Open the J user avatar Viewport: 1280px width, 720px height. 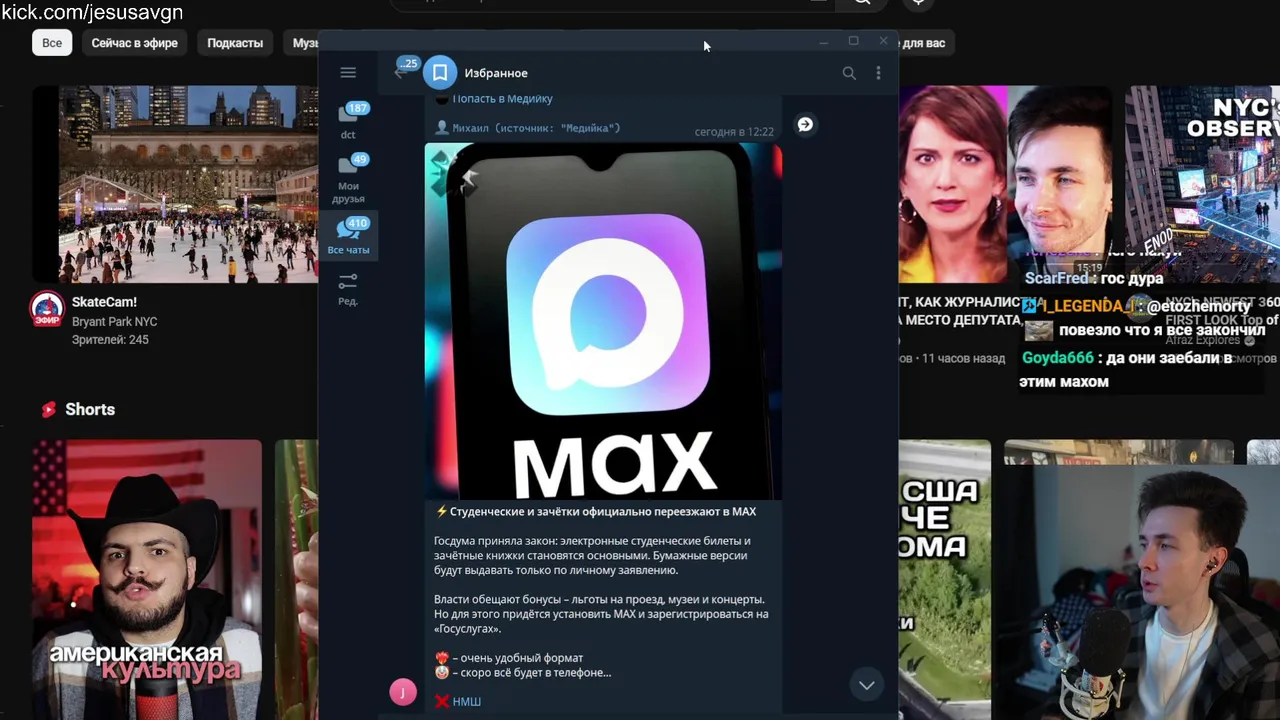click(x=403, y=692)
